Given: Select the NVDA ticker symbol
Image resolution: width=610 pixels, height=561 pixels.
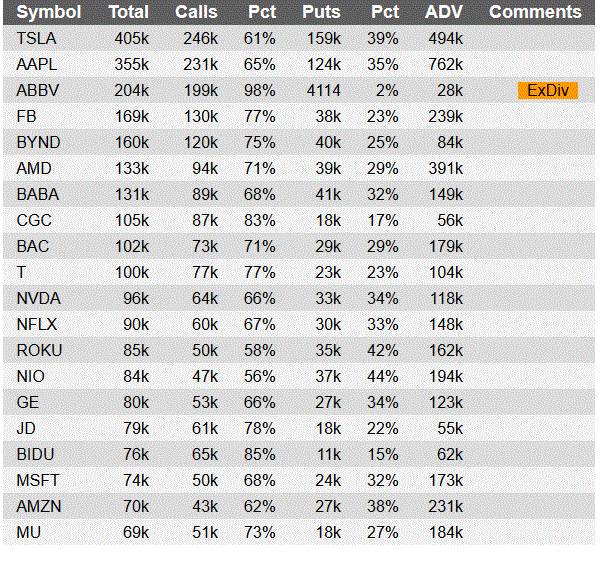Looking at the screenshot, I should click(39, 298).
